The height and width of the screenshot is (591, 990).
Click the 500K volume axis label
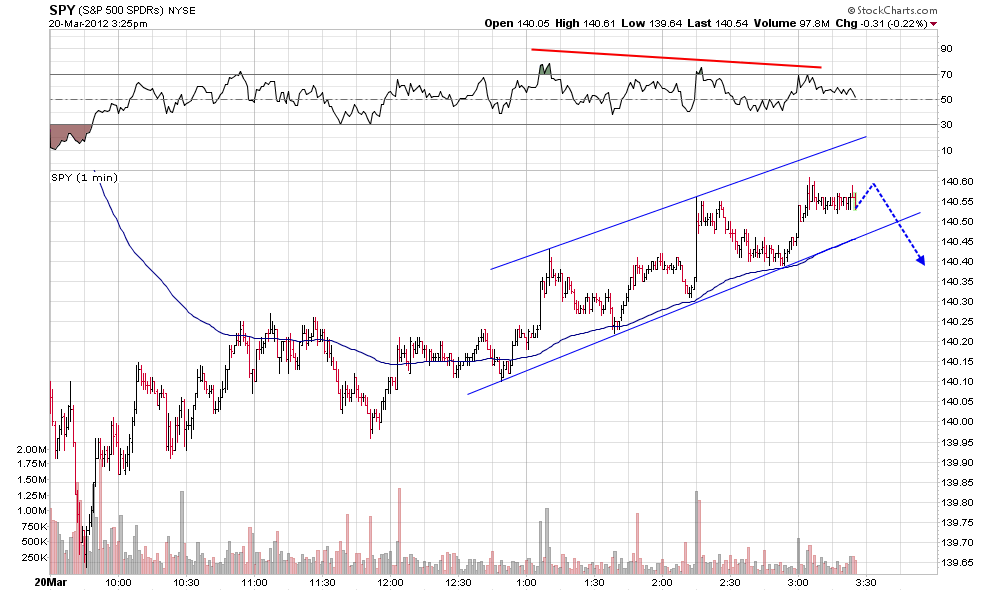pos(34,542)
